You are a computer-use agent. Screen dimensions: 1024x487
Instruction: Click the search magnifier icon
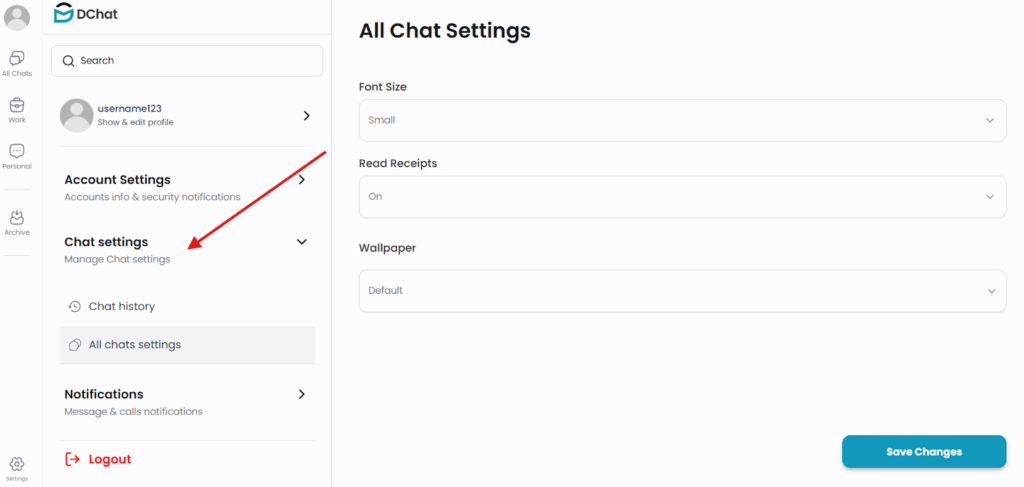69,61
